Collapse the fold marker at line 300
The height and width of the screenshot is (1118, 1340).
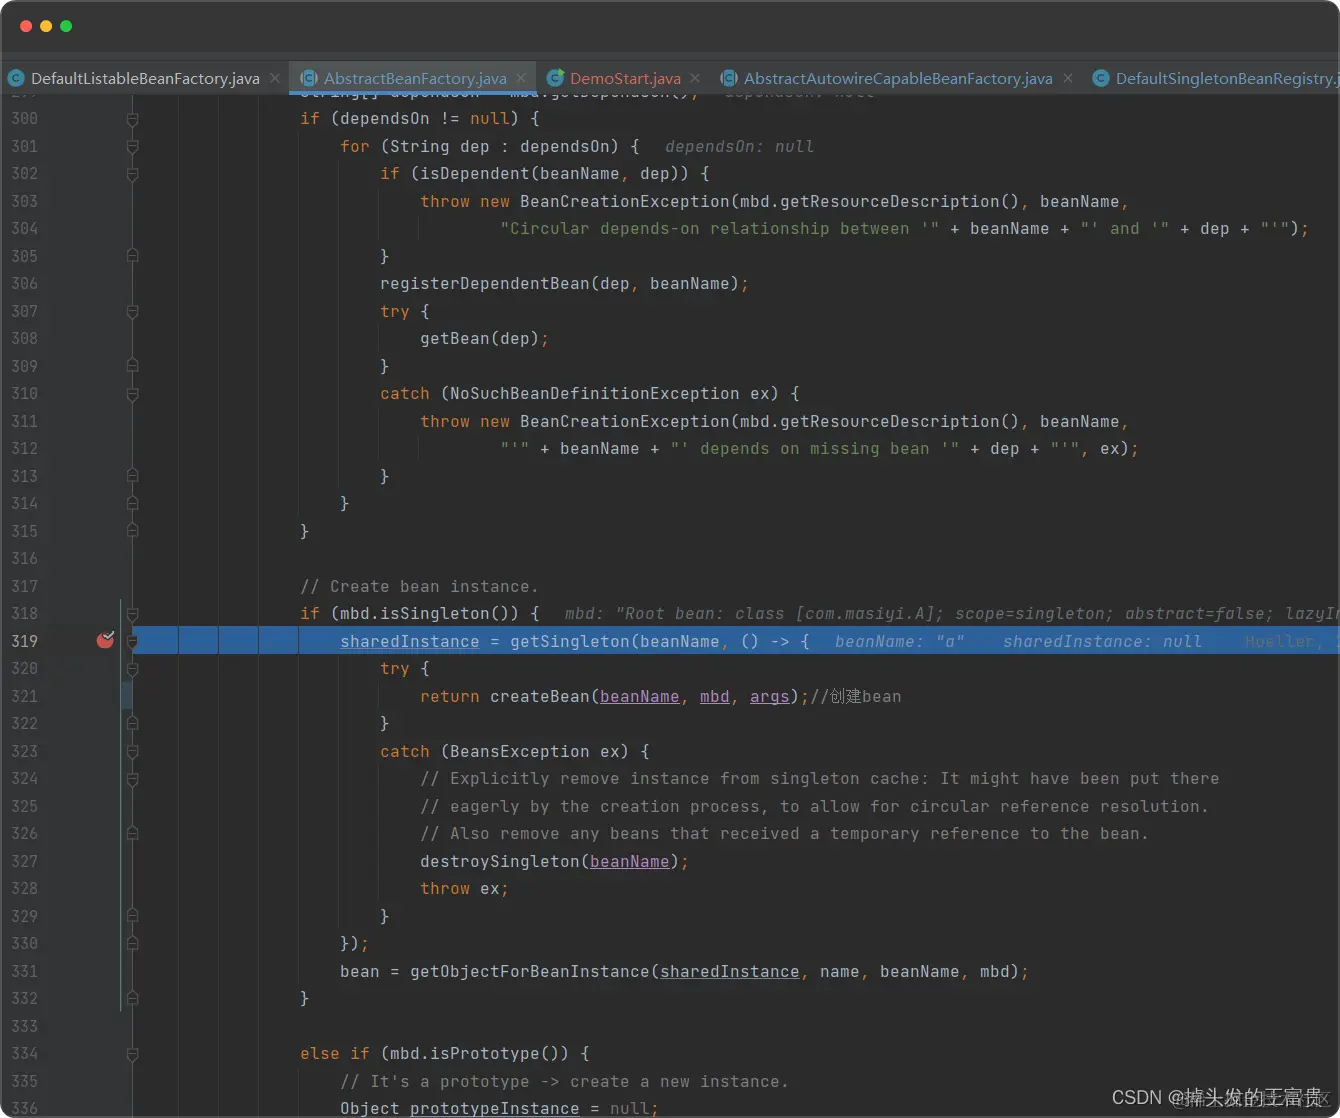132,119
